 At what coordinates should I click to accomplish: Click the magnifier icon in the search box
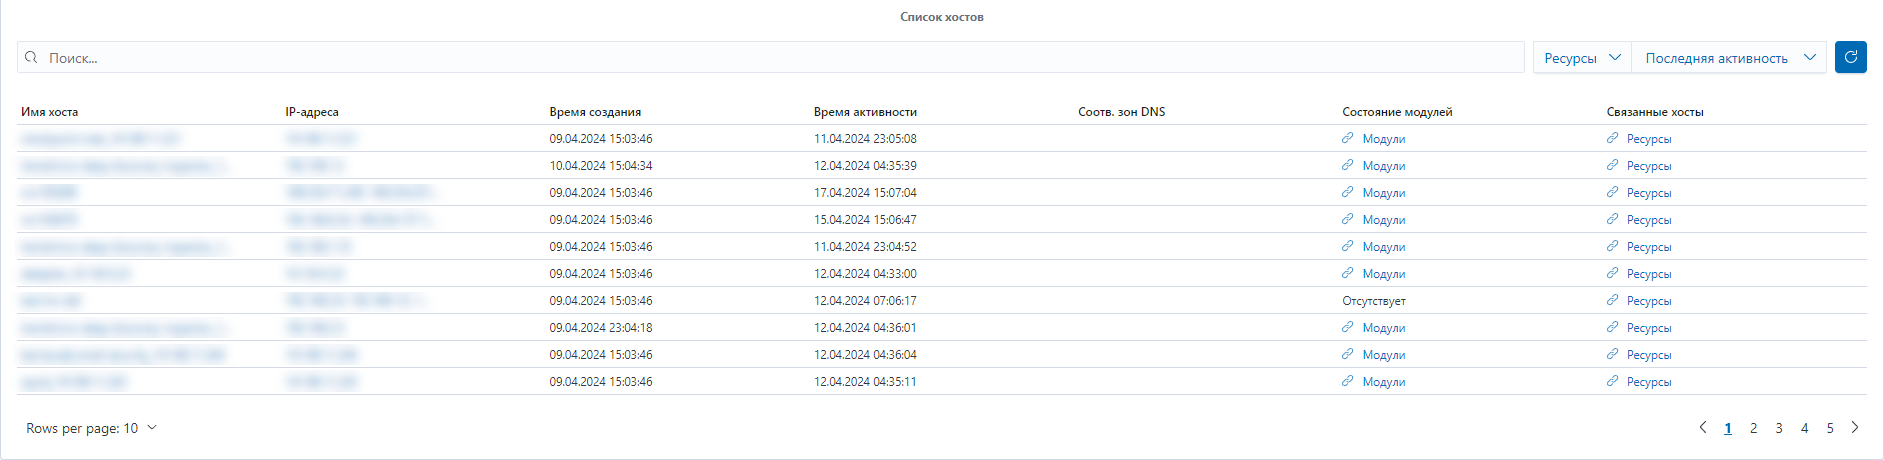[31, 58]
